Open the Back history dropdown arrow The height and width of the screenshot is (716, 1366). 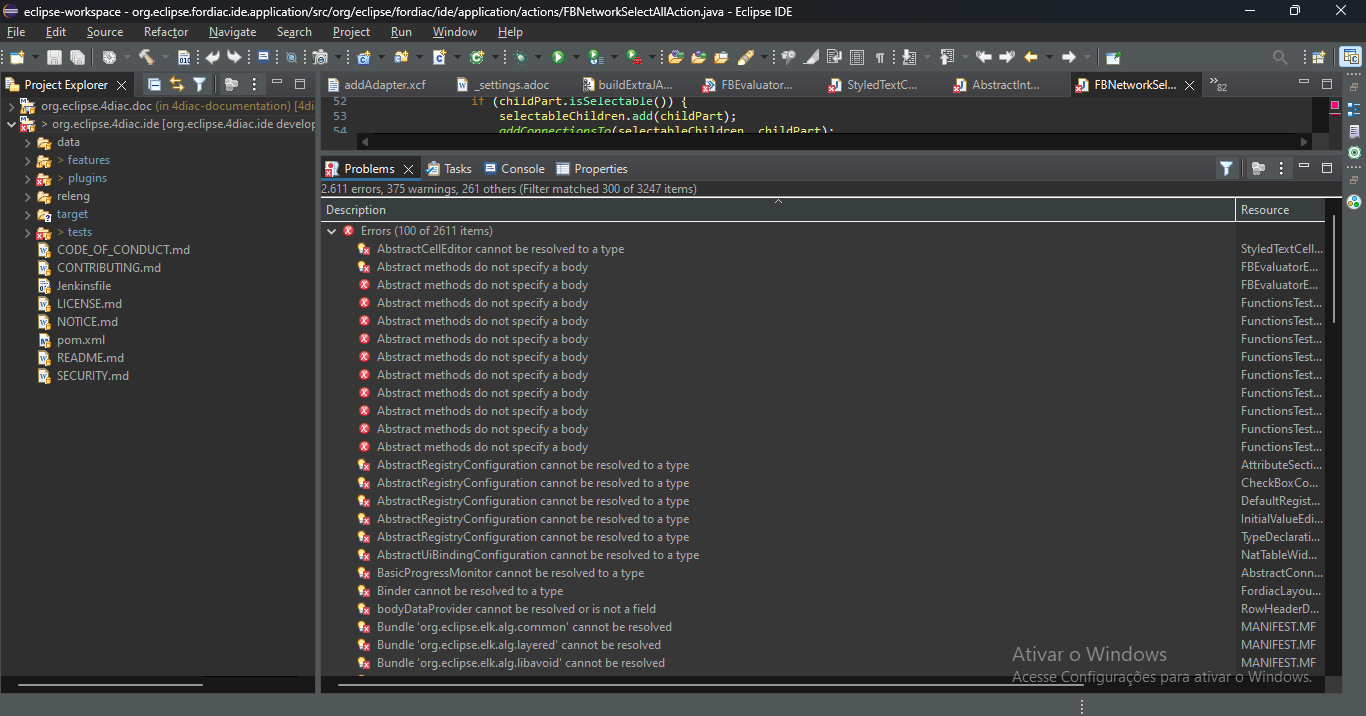1049,57
